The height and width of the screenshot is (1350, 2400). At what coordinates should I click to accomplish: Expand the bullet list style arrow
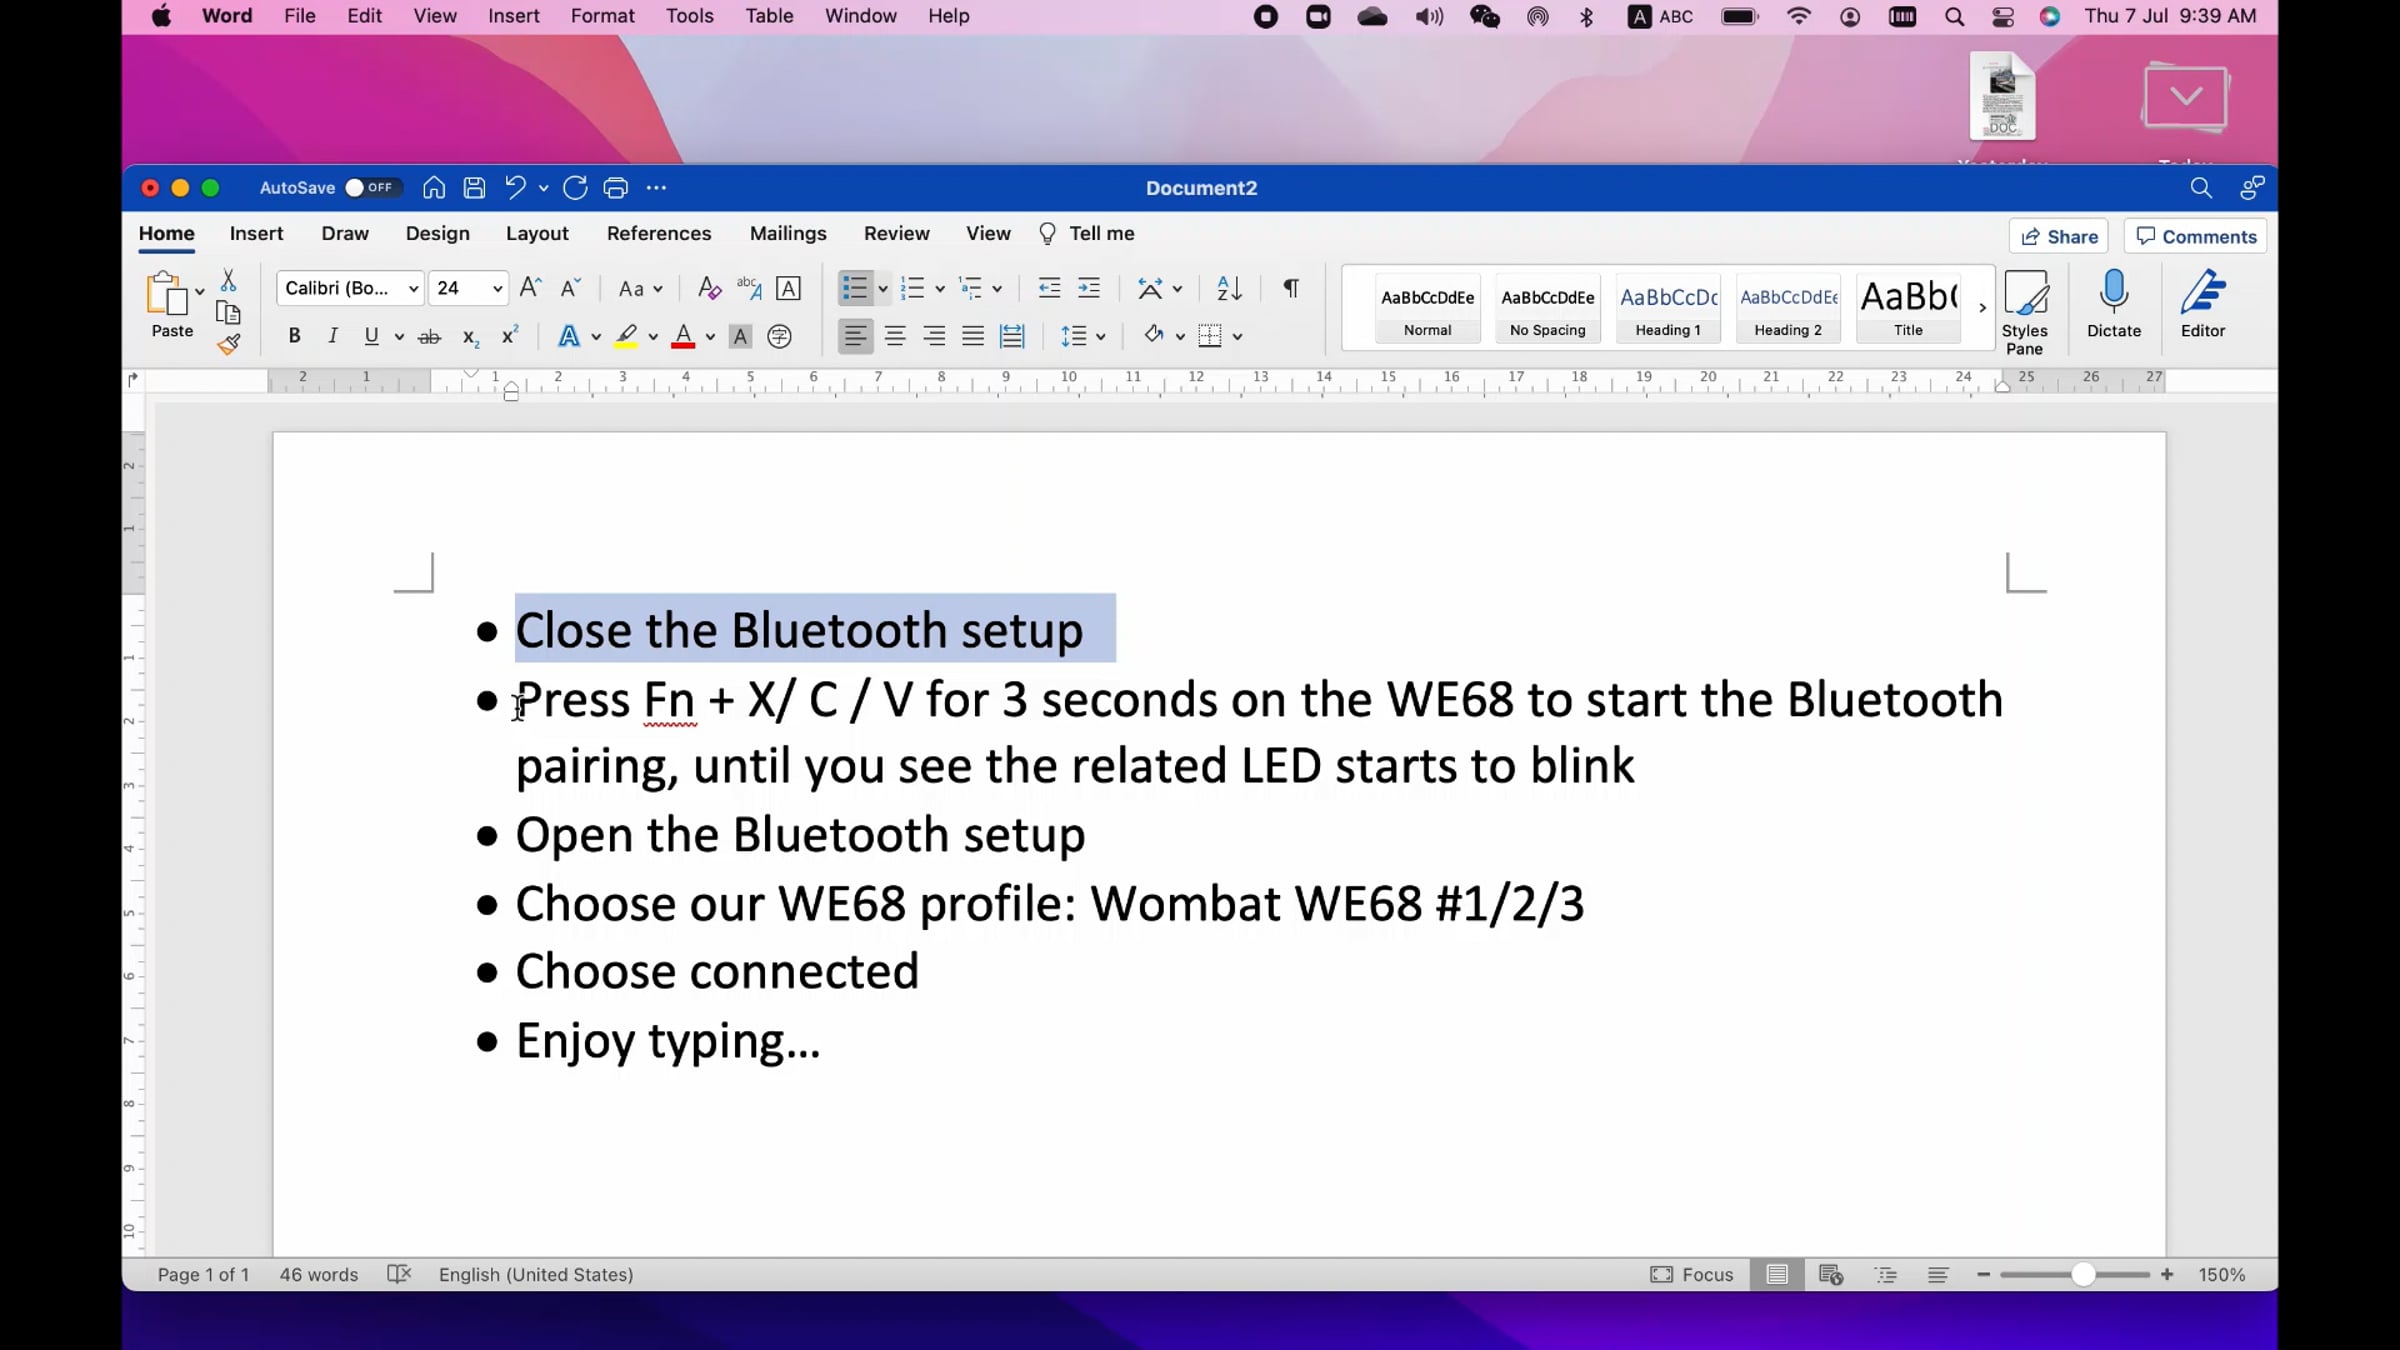[x=883, y=289]
